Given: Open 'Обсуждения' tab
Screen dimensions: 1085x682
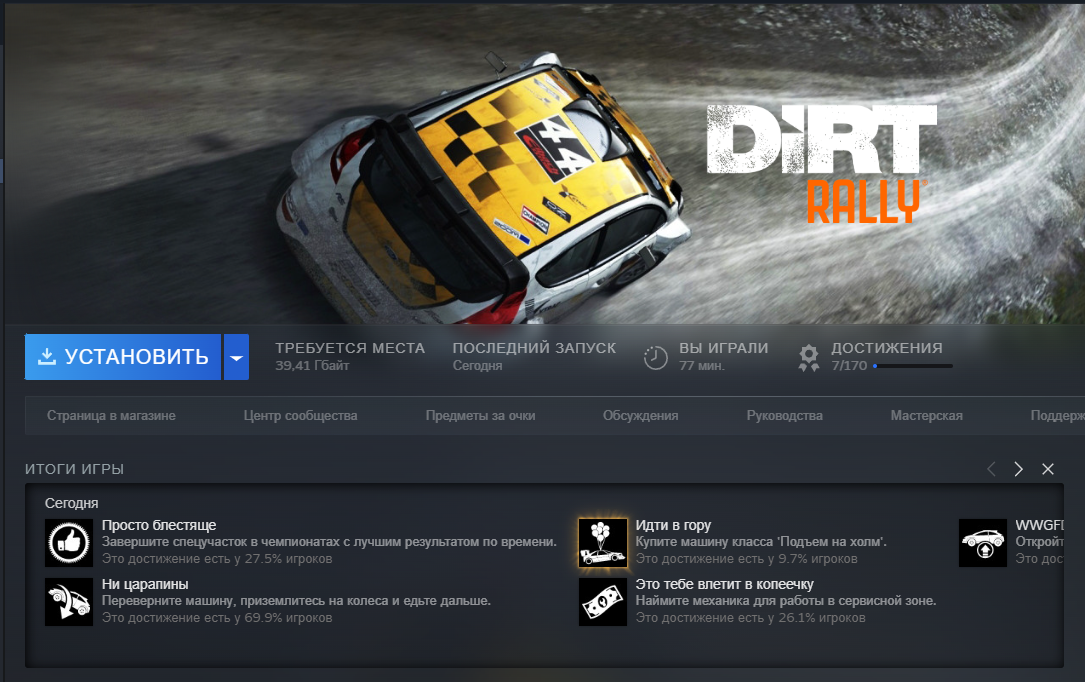Looking at the screenshot, I should coord(640,416).
